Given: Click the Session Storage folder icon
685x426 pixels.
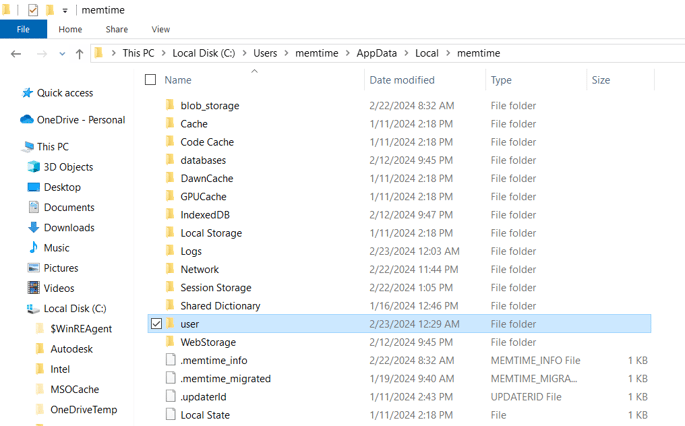Looking at the screenshot, I should pyautogui.click(x=170, y=287).
